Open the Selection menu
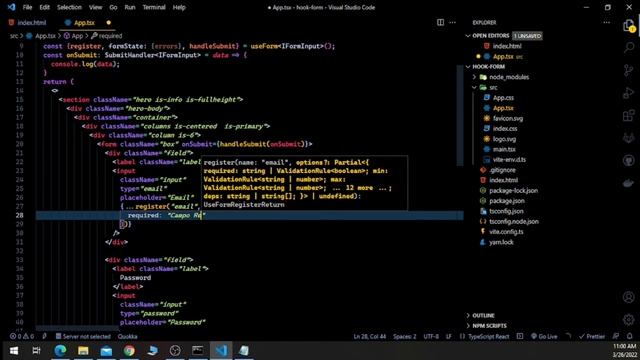The image size is (640, 360). pos(69,7)
